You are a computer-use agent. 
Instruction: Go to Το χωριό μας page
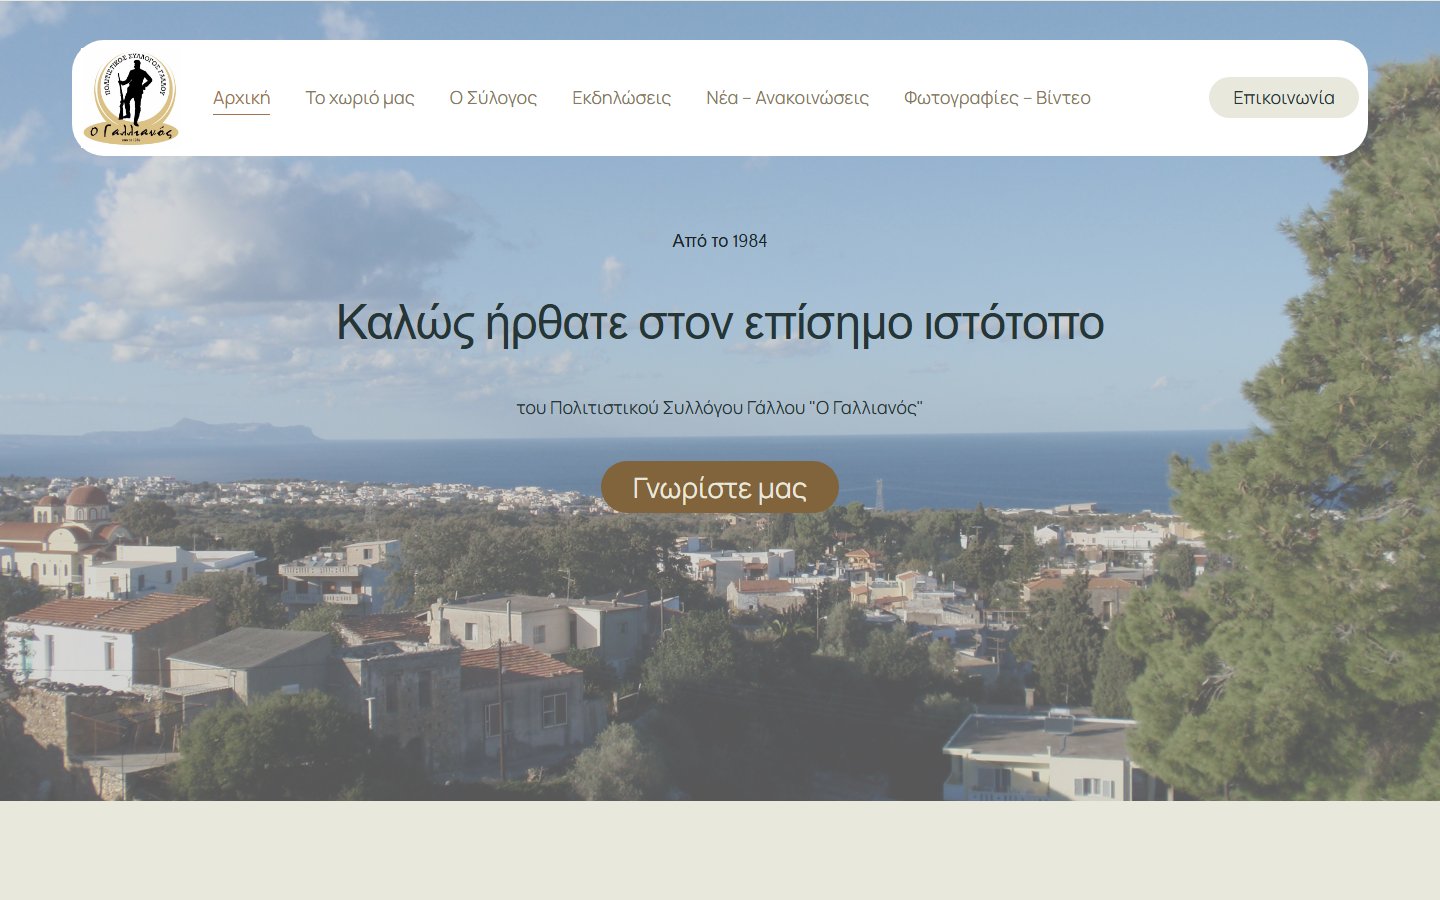pos(360,98)
